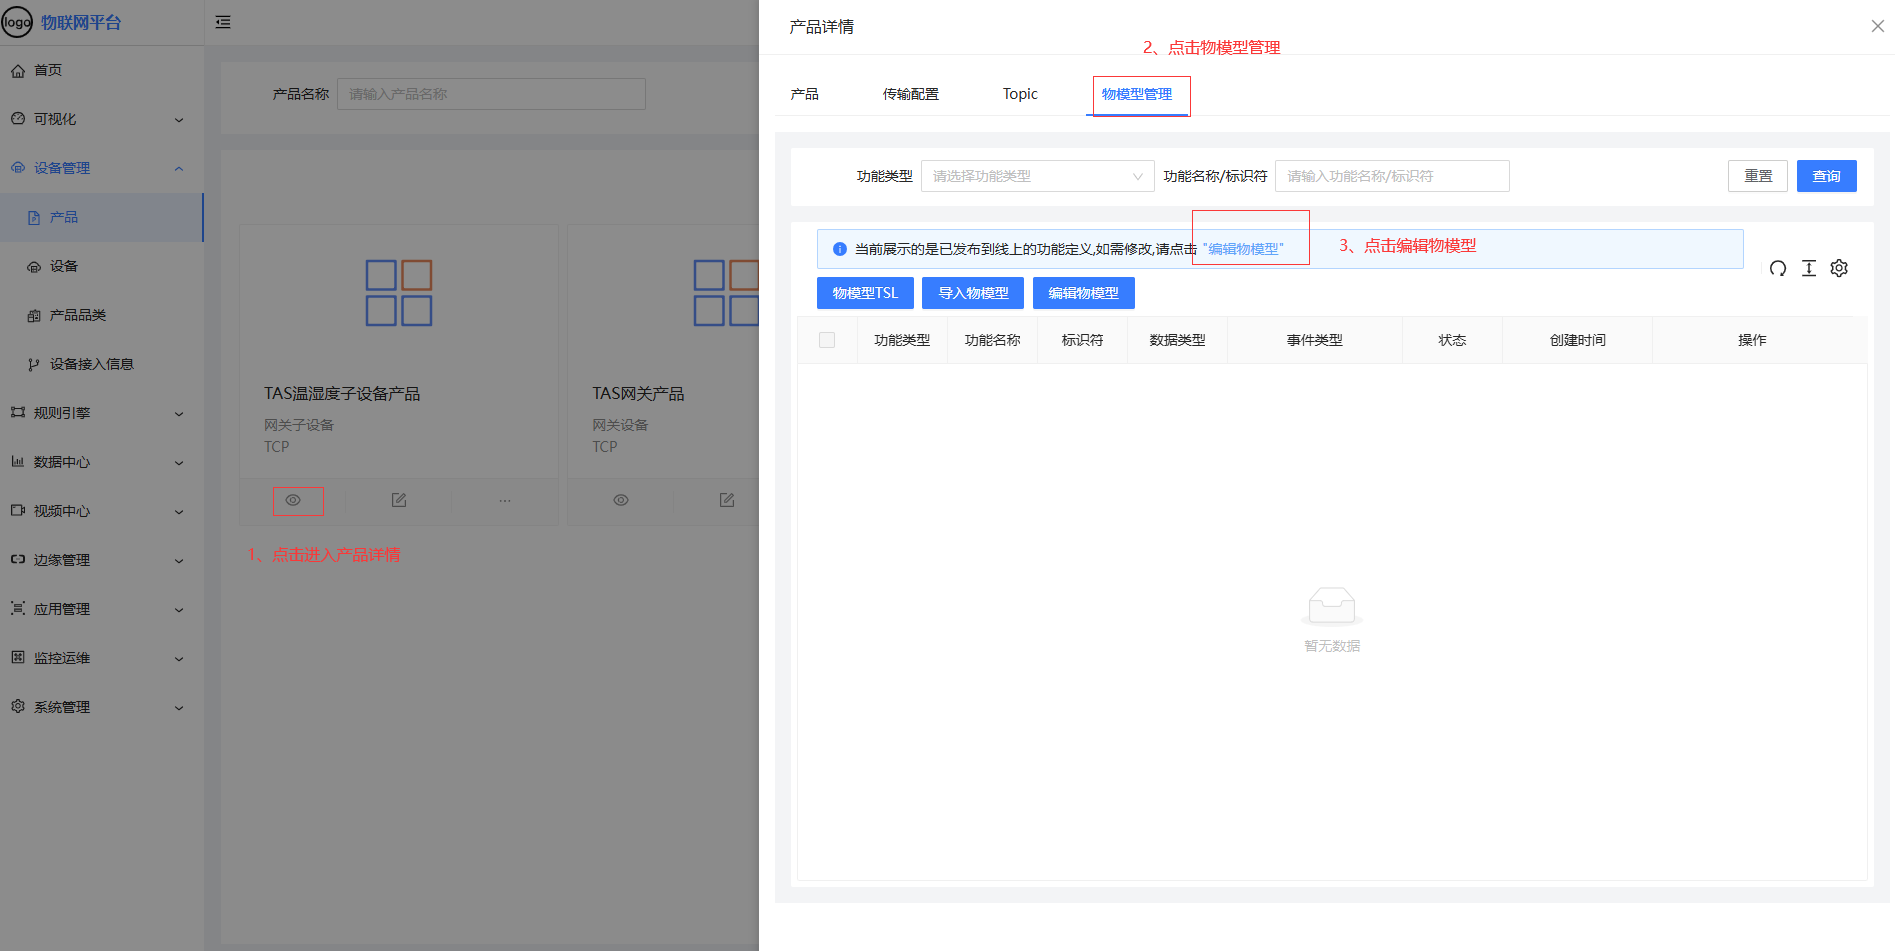
Task: Switch to the Topic tab
Action: (1020, 94)
